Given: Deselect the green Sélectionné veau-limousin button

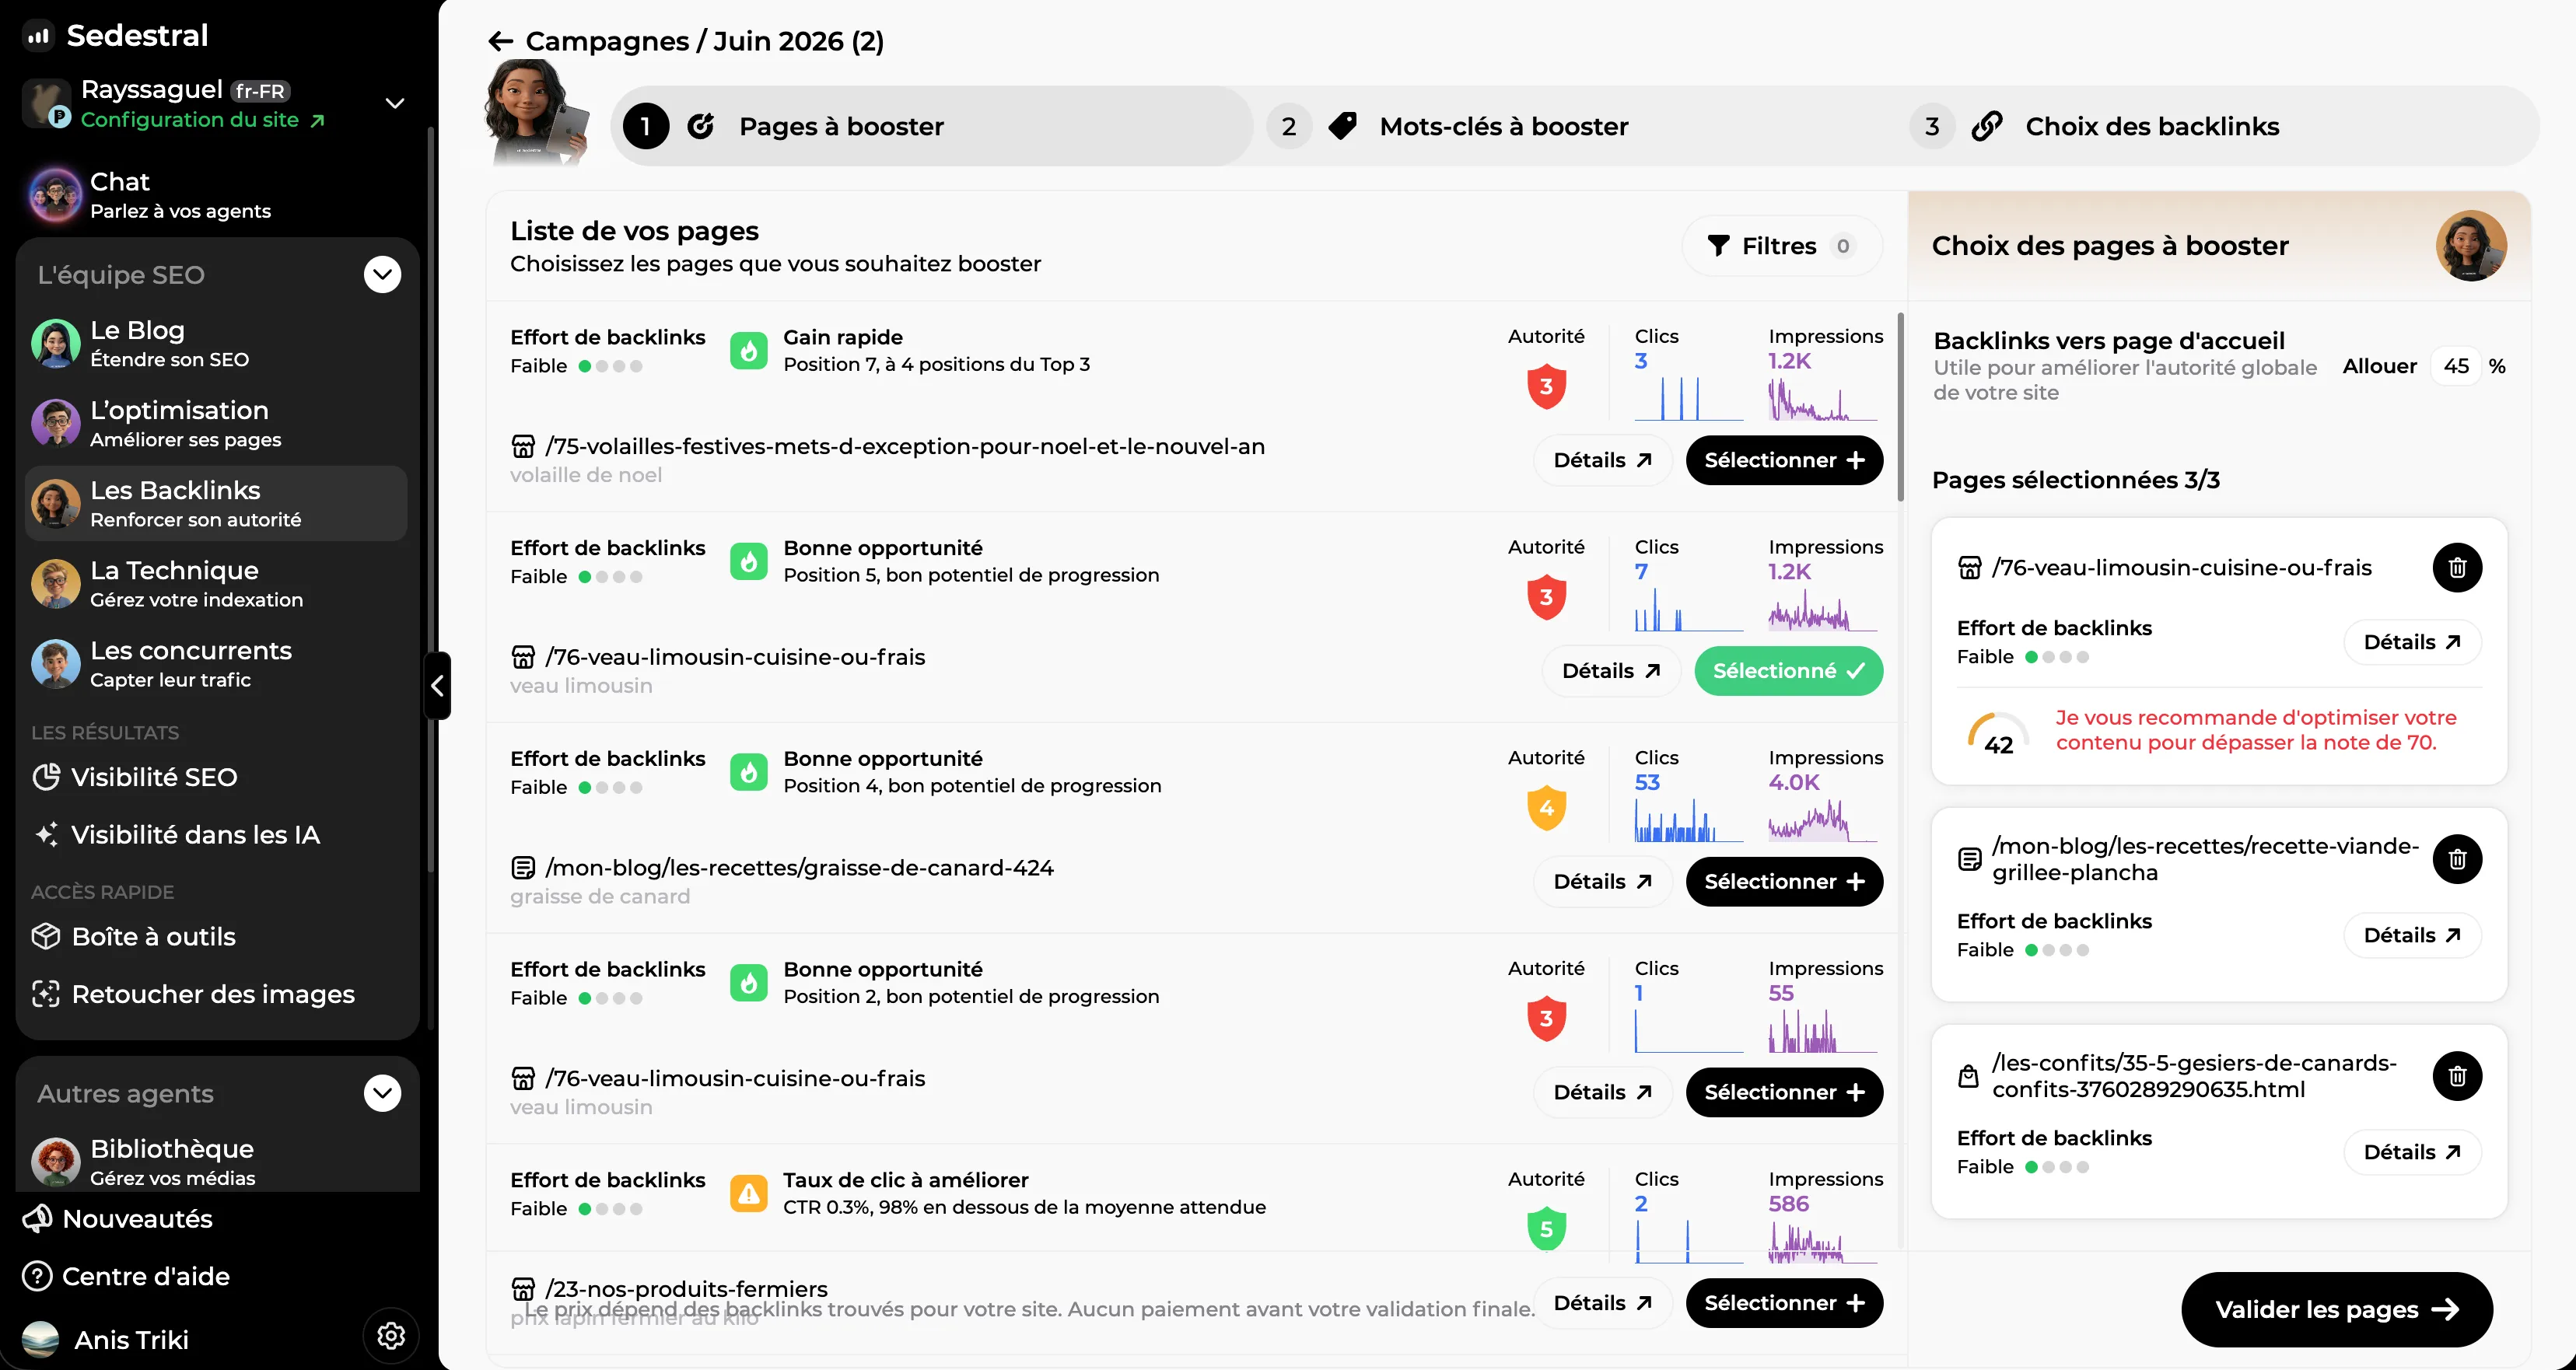Looking at the screenshot, I should click(1788, 671).
